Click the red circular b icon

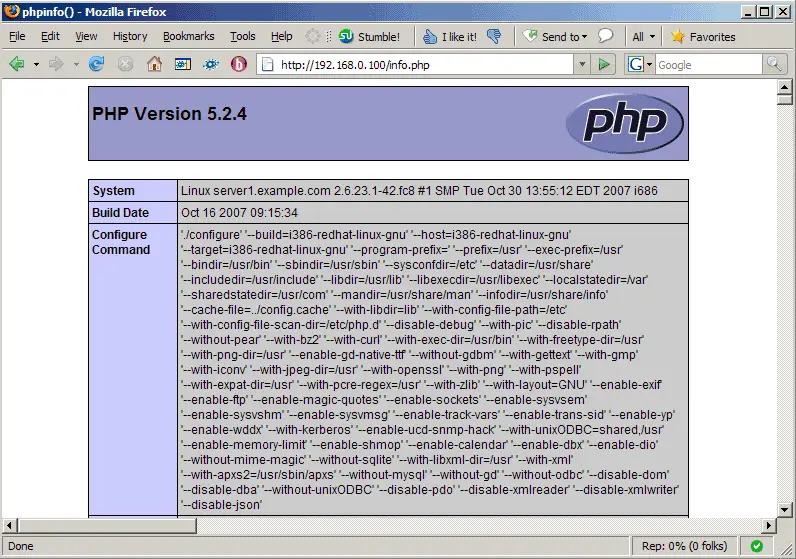239,64
